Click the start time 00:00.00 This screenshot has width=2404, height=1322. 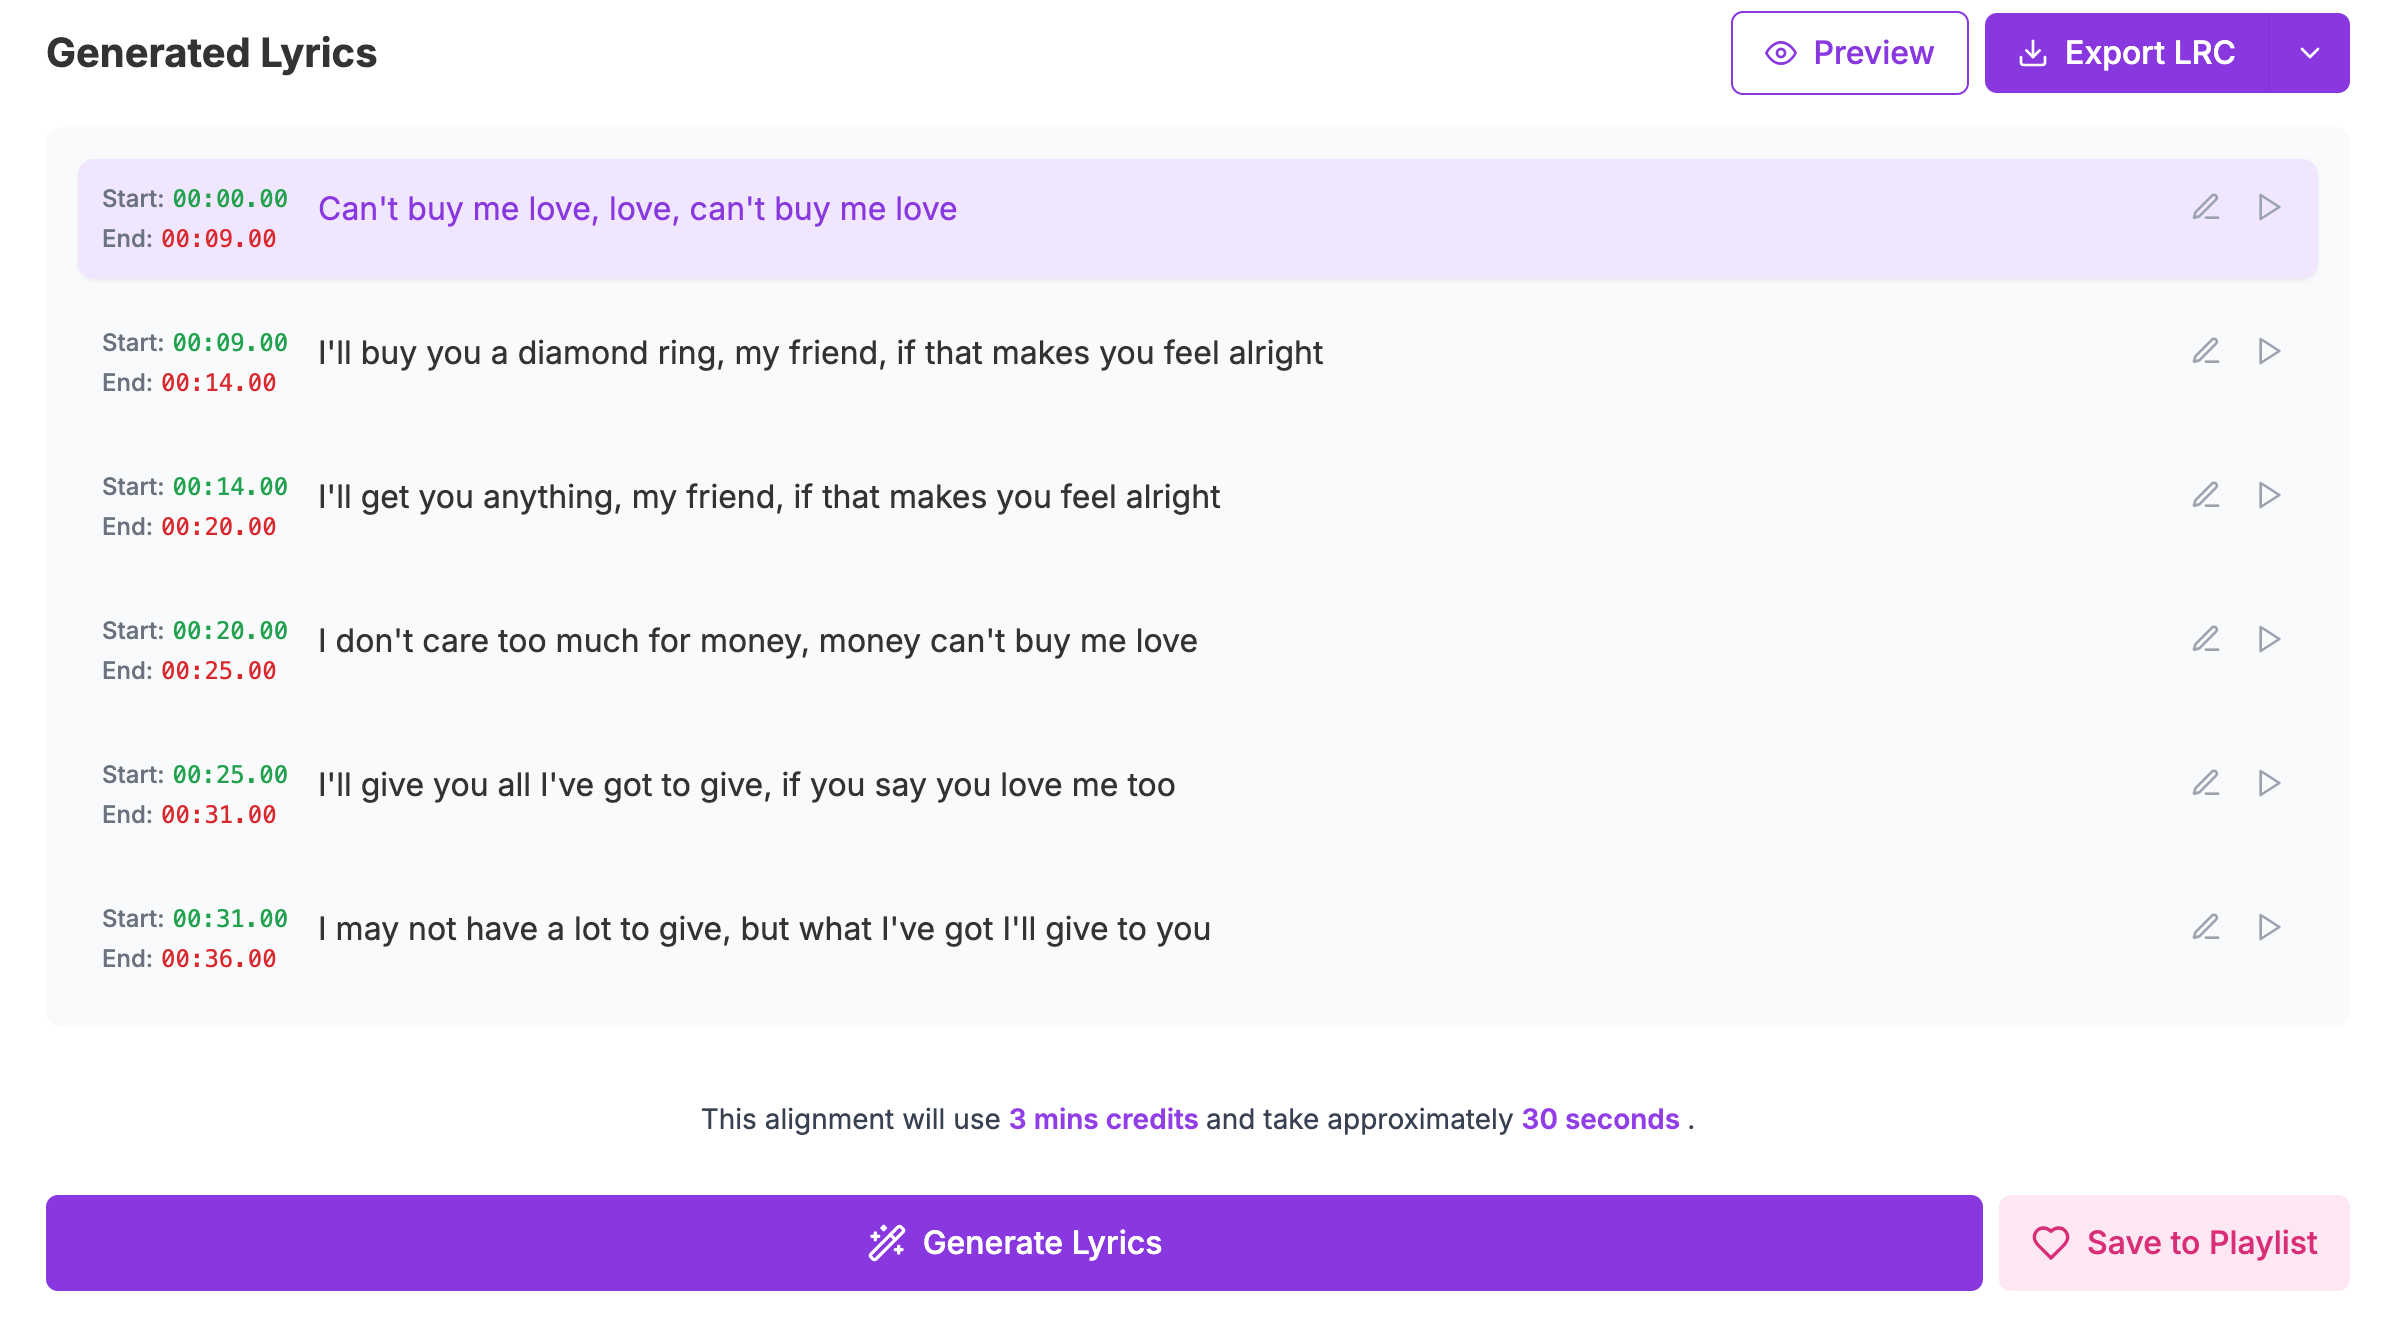(x=230, y=199)
